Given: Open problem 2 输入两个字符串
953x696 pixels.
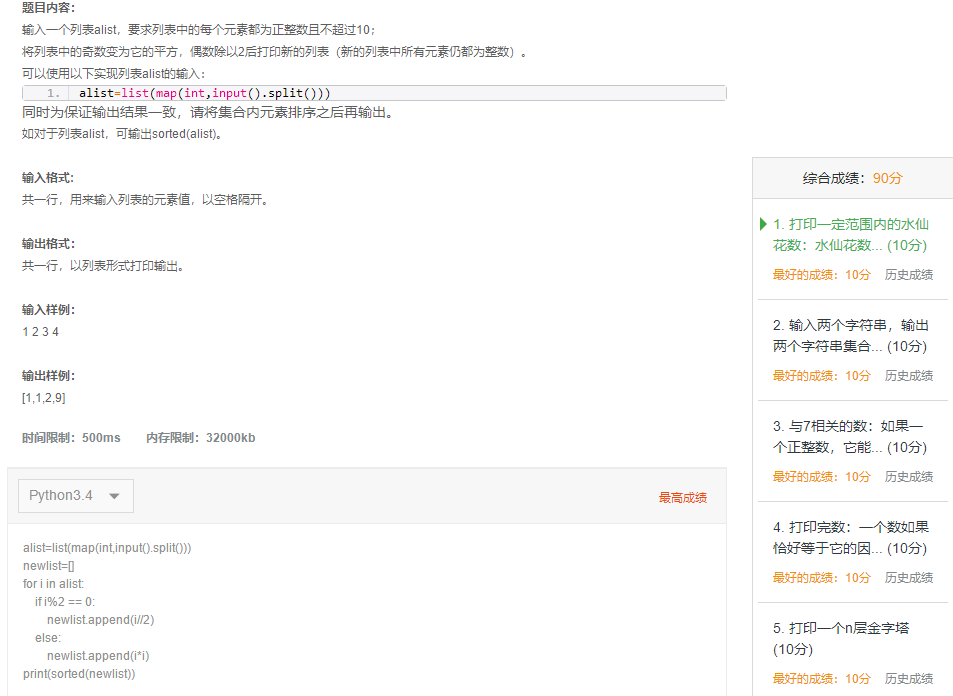Looking at the screenshot, I should (x=850, y=335).
